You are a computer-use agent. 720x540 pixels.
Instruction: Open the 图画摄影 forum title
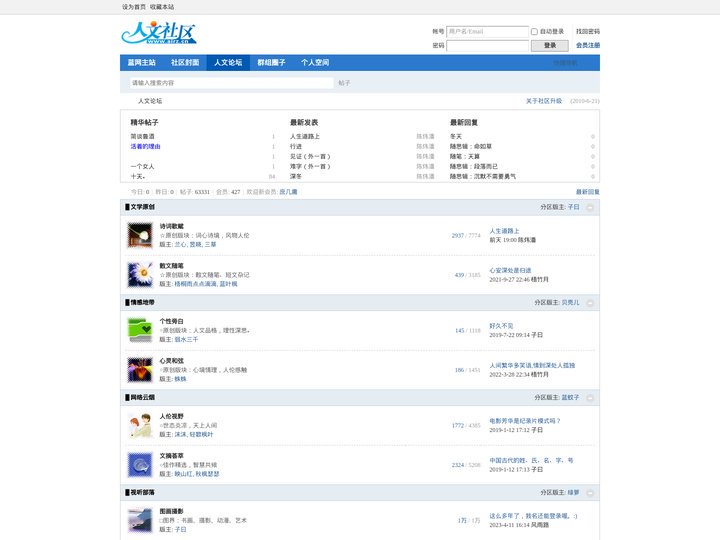pyautogui.click(x=172, y=511)
